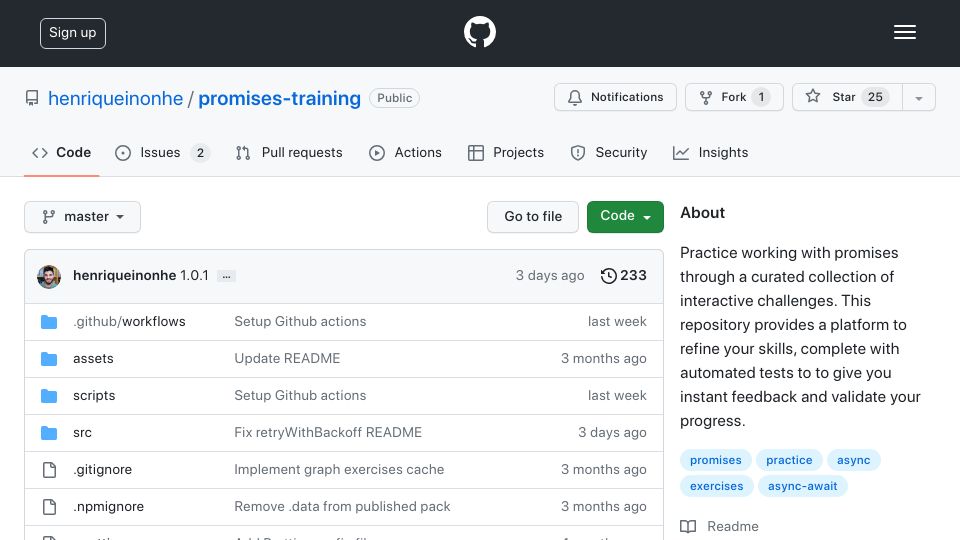Switch to the Code tab
960x540 pixels.
tap(61, 152)
